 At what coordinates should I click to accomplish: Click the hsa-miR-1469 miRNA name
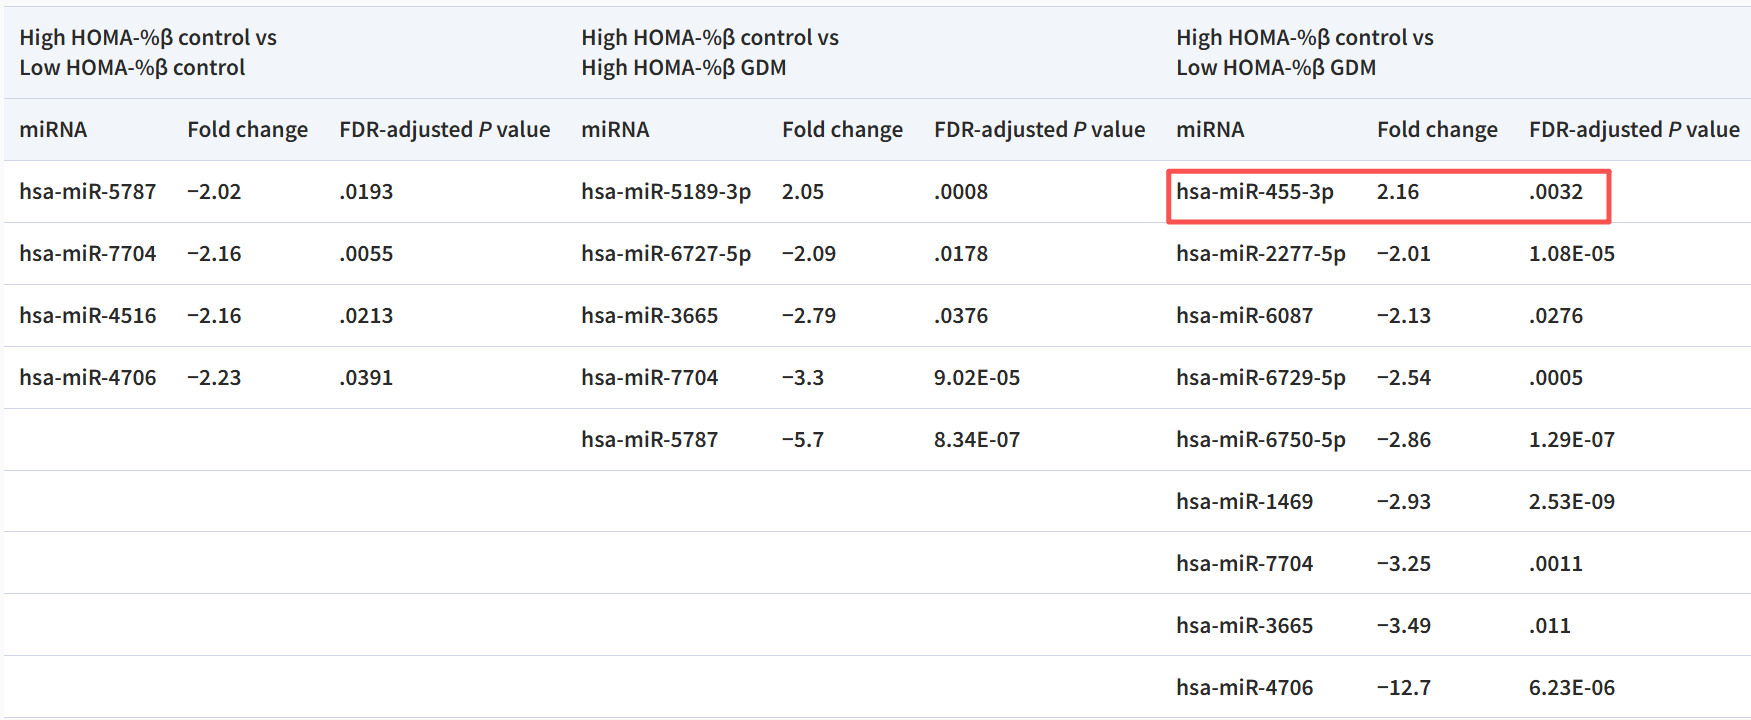coord(1244,502)
